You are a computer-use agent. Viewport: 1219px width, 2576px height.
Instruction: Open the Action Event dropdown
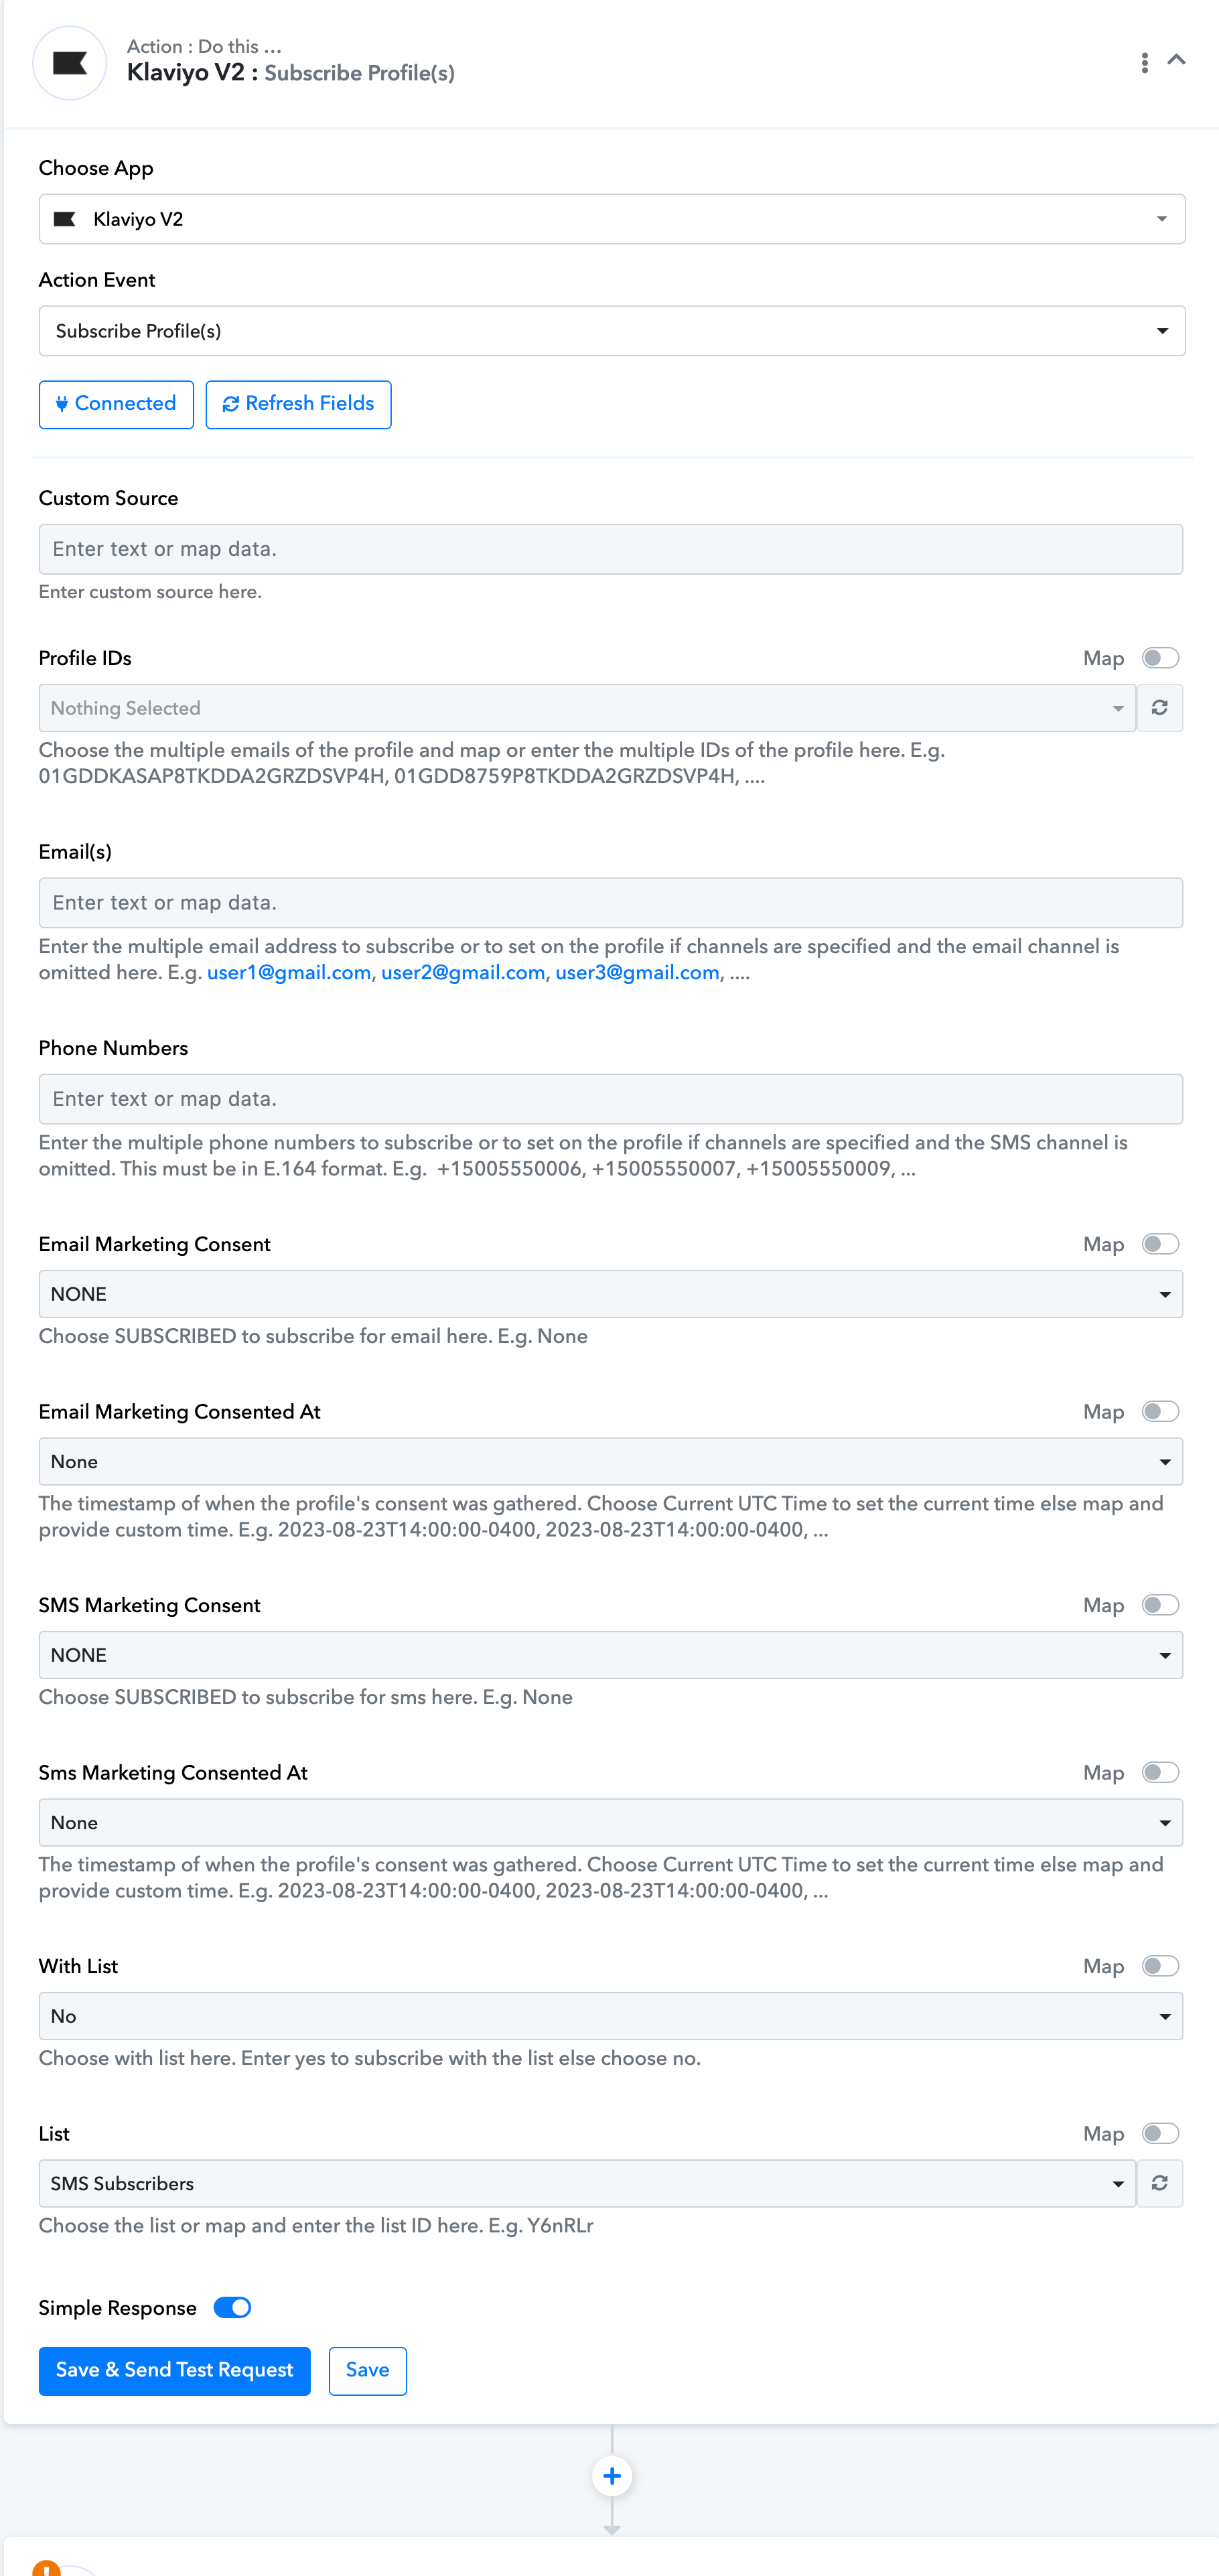(x=612, y=331)
